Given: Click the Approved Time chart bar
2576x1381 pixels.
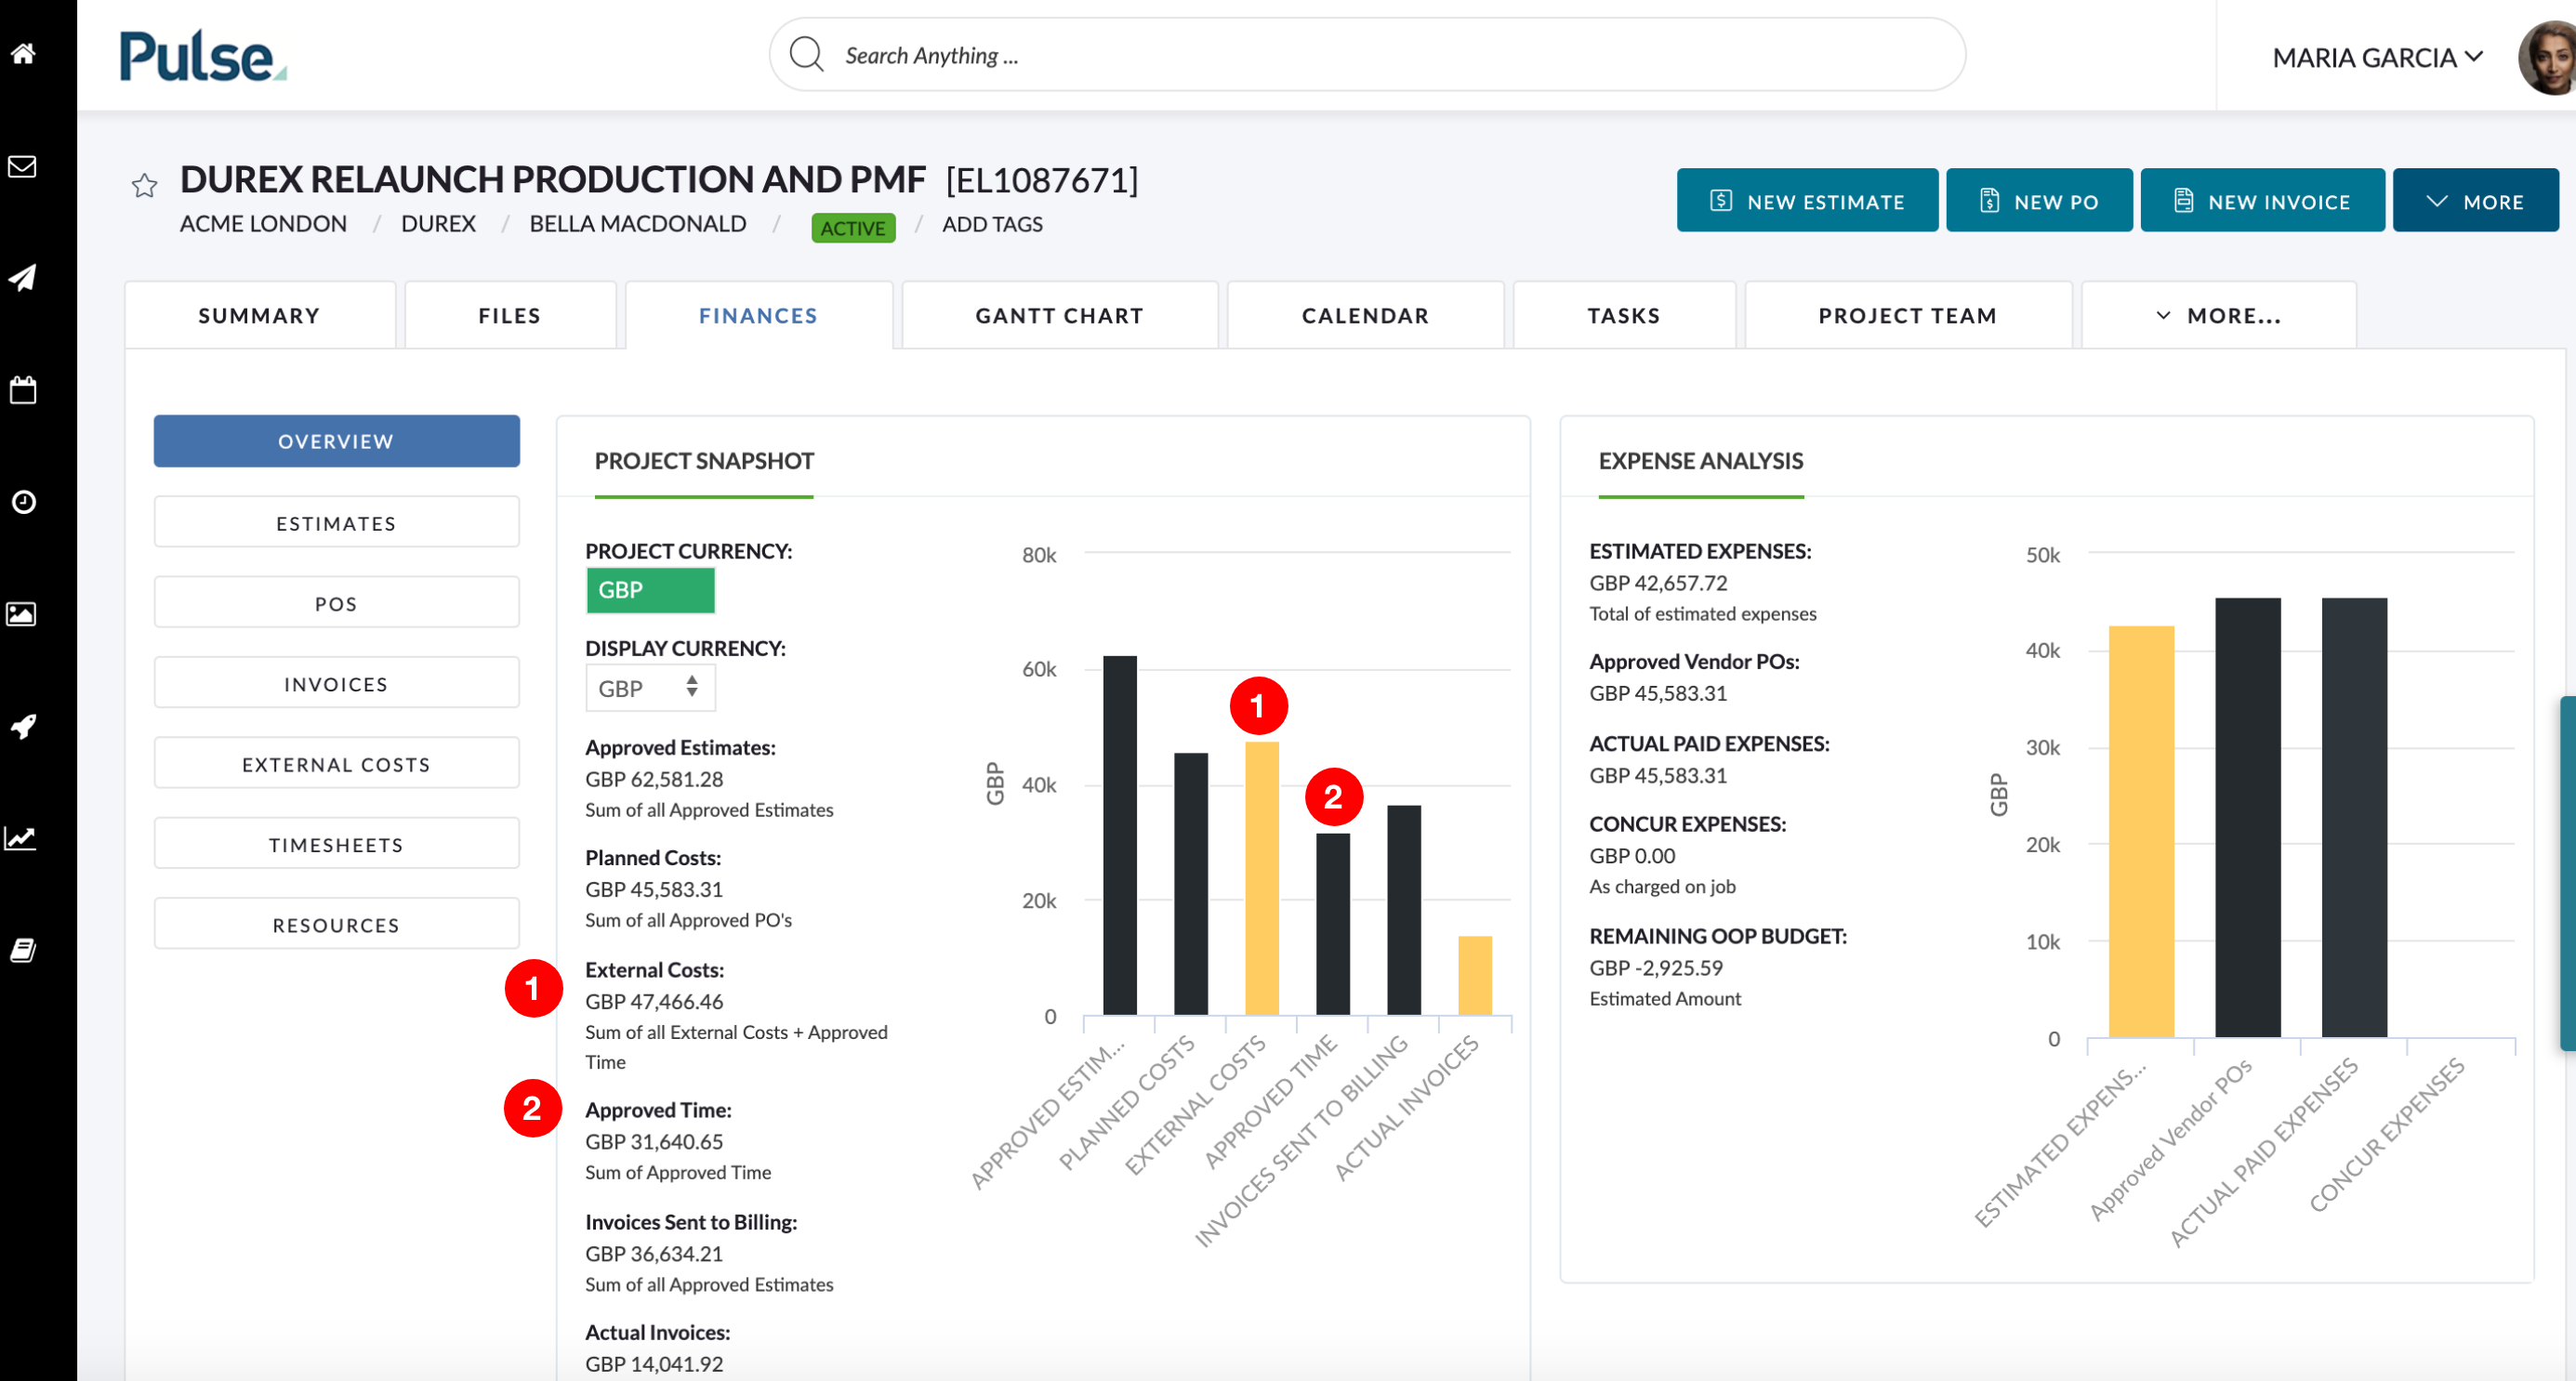Looking at the screenshot, I should pyautogui.click(x=1332, y=924).
